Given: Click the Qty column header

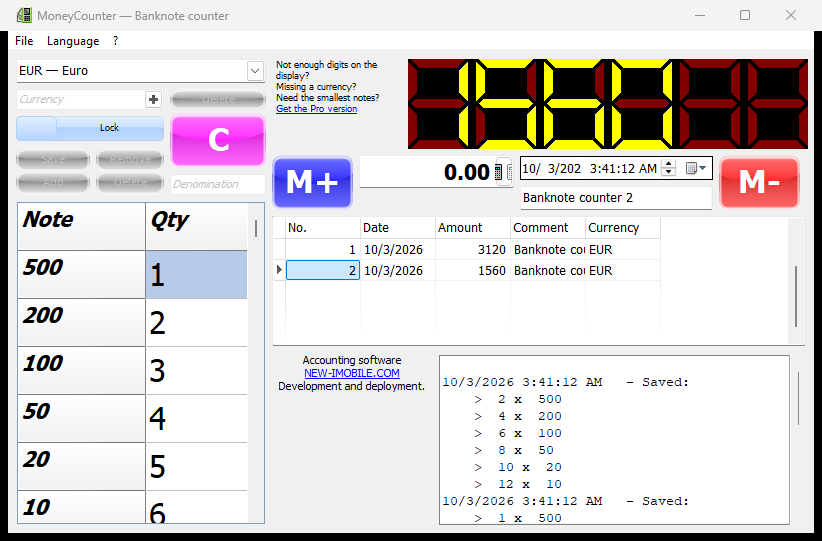Looking at the screenshot, I should point(196,226).
